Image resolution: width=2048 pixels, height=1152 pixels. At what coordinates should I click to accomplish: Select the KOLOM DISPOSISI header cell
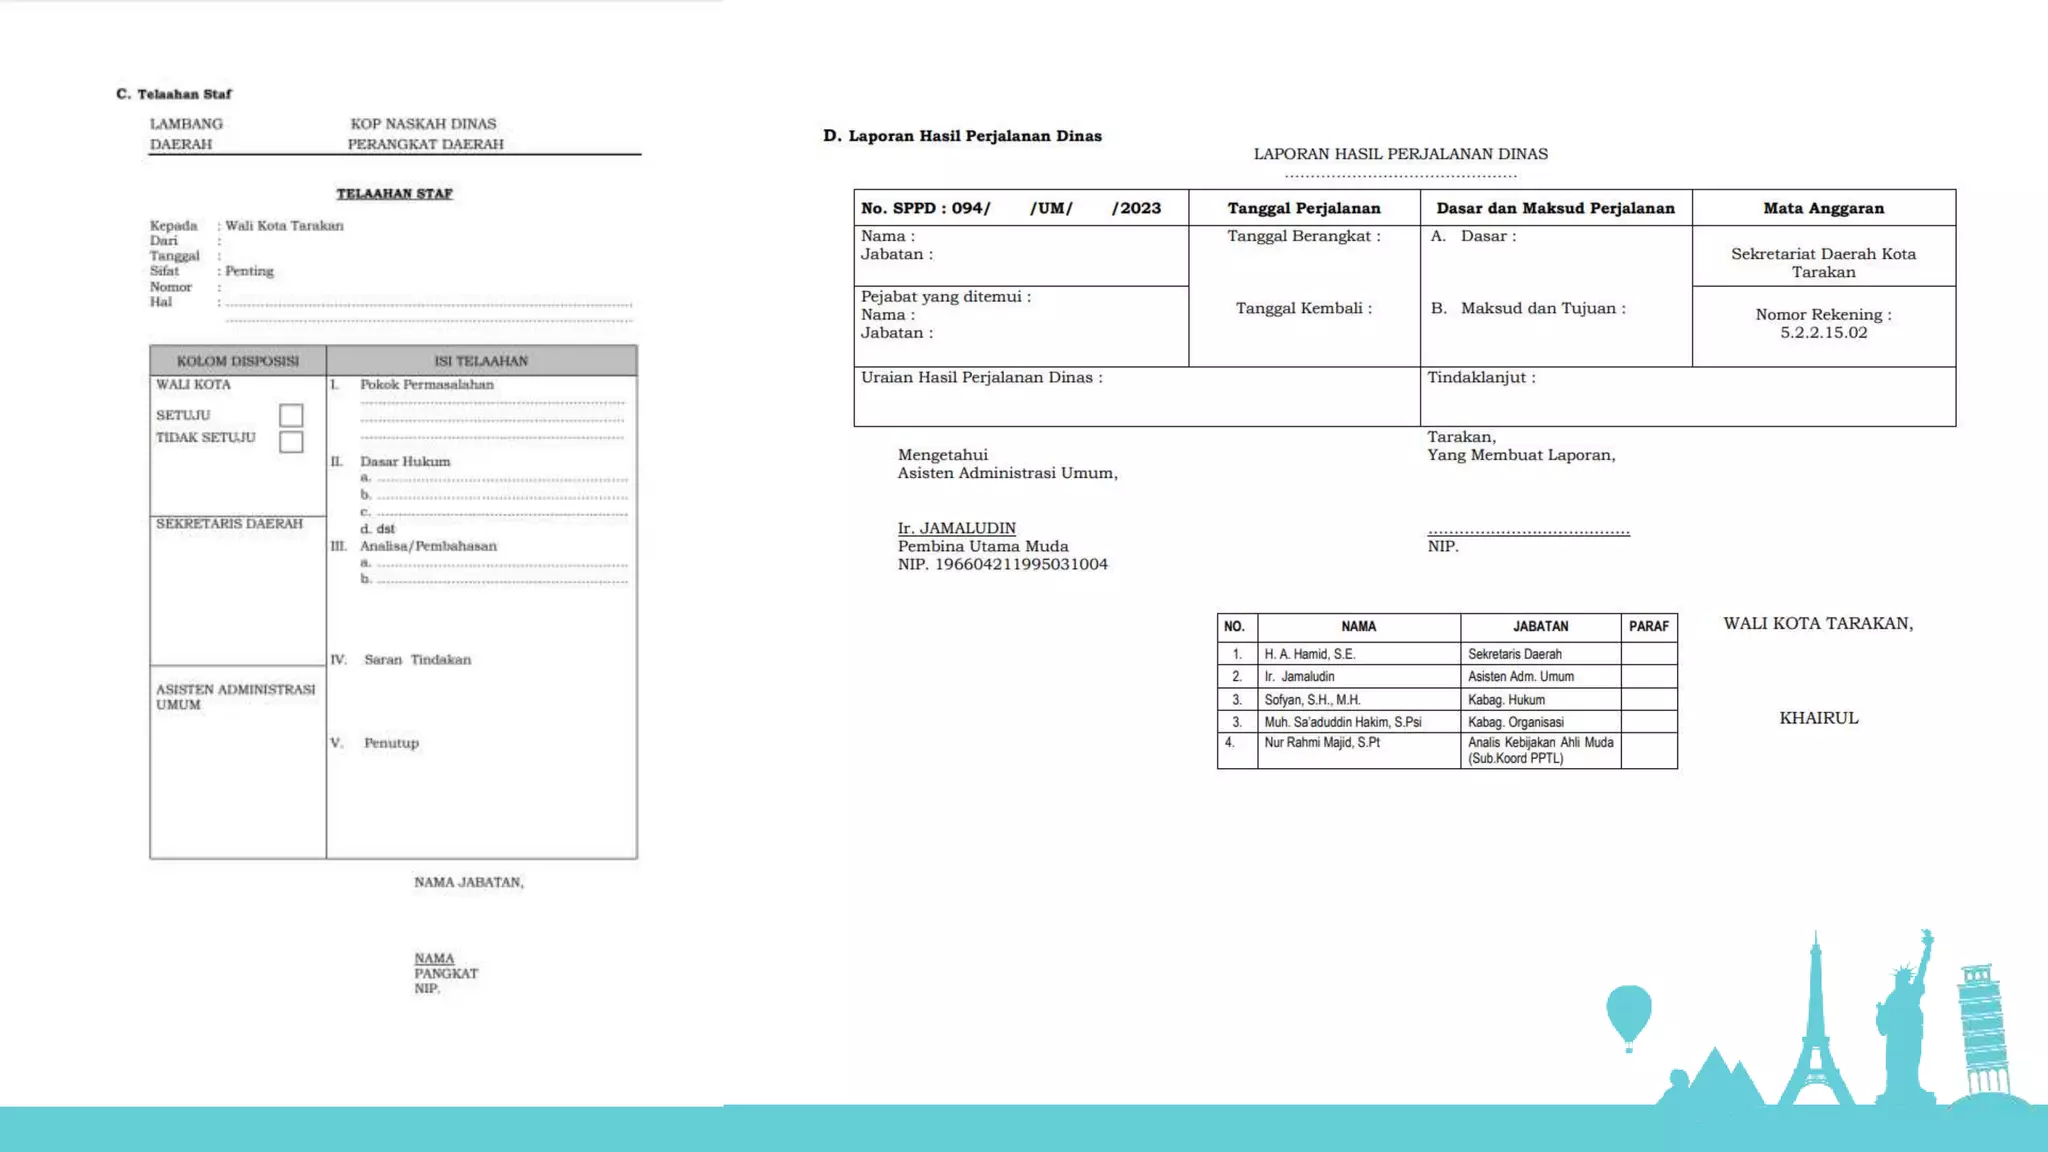click(x=238, y=361)
